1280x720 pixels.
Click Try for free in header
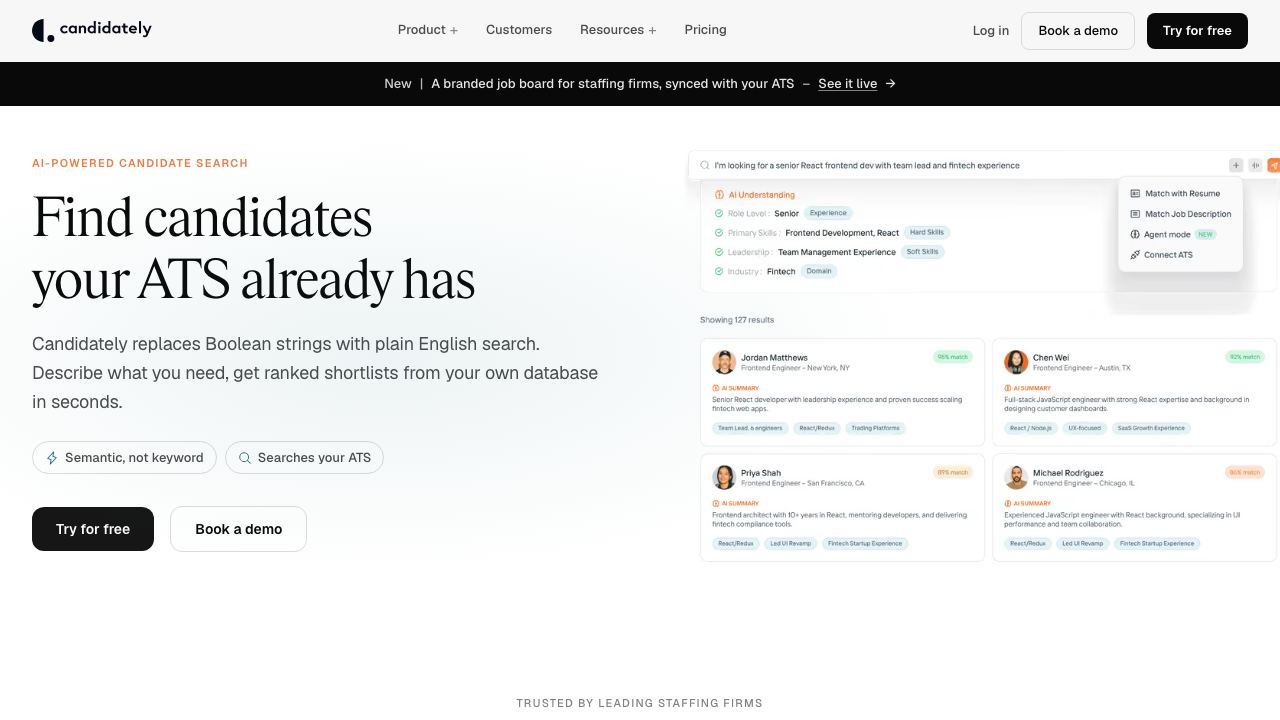pyautogui.click(x=1197, y=31)
